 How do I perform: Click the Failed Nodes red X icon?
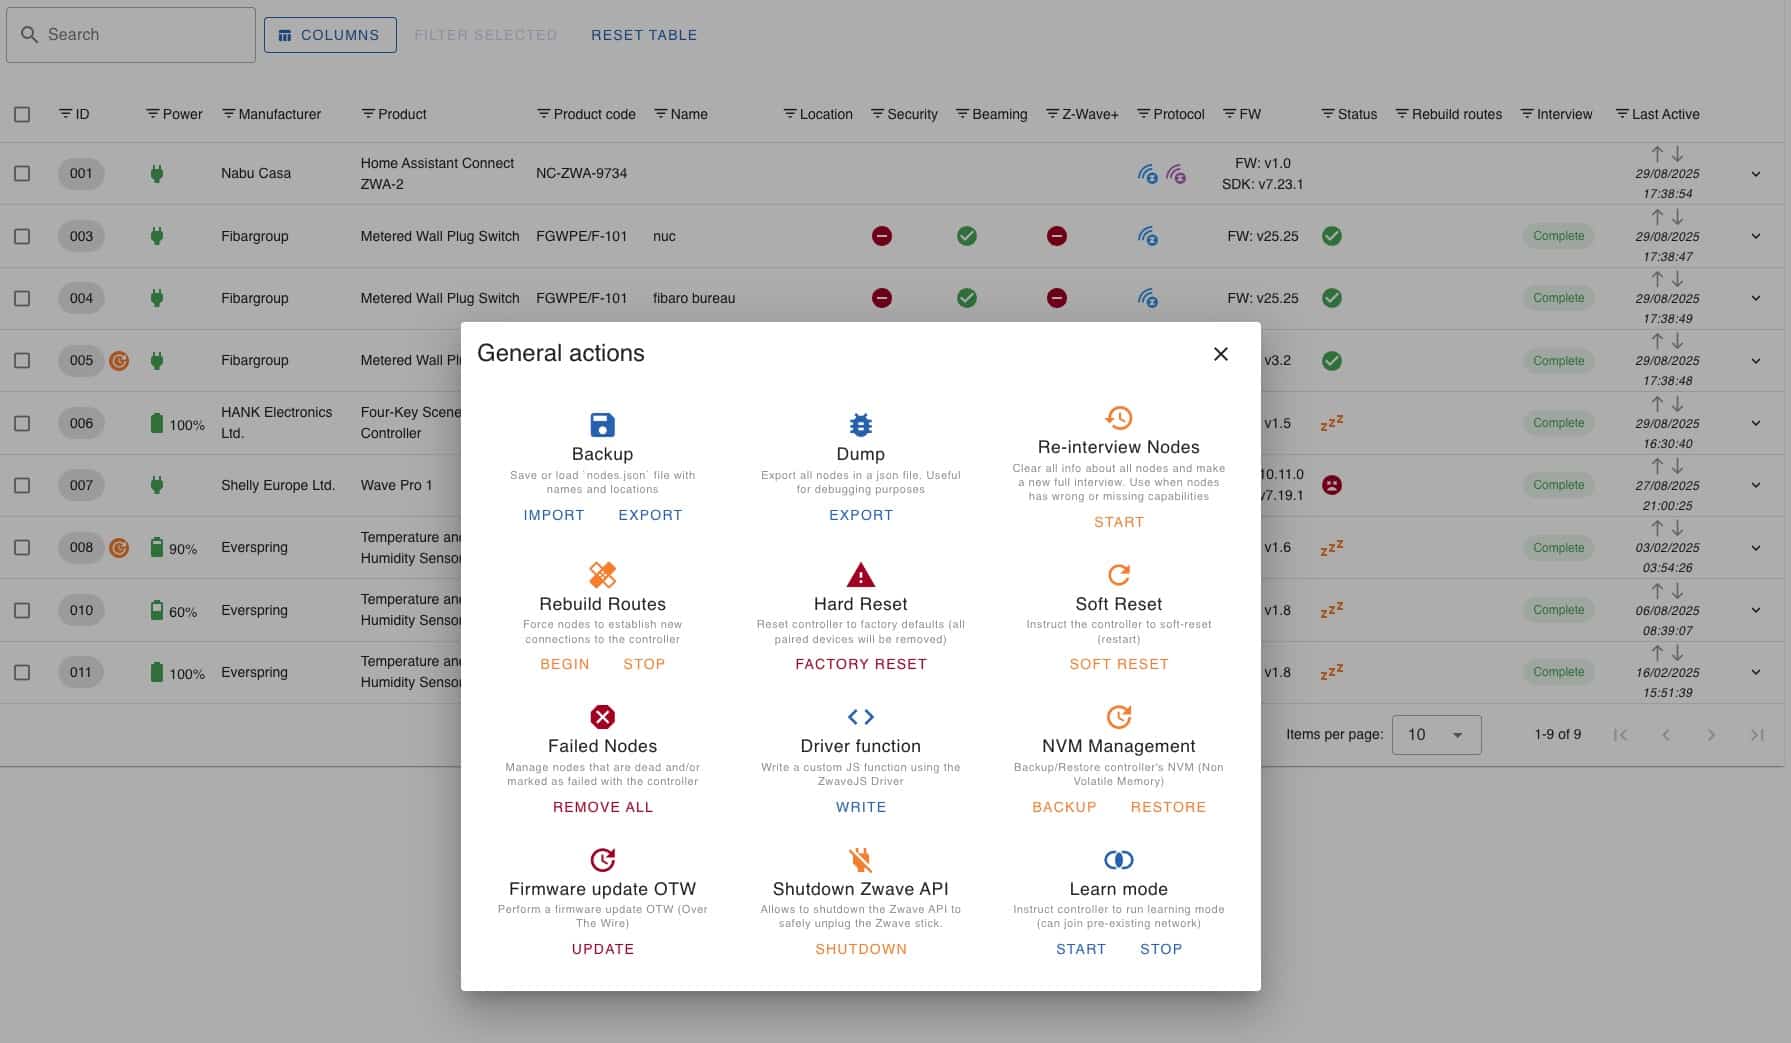[602, 717]
